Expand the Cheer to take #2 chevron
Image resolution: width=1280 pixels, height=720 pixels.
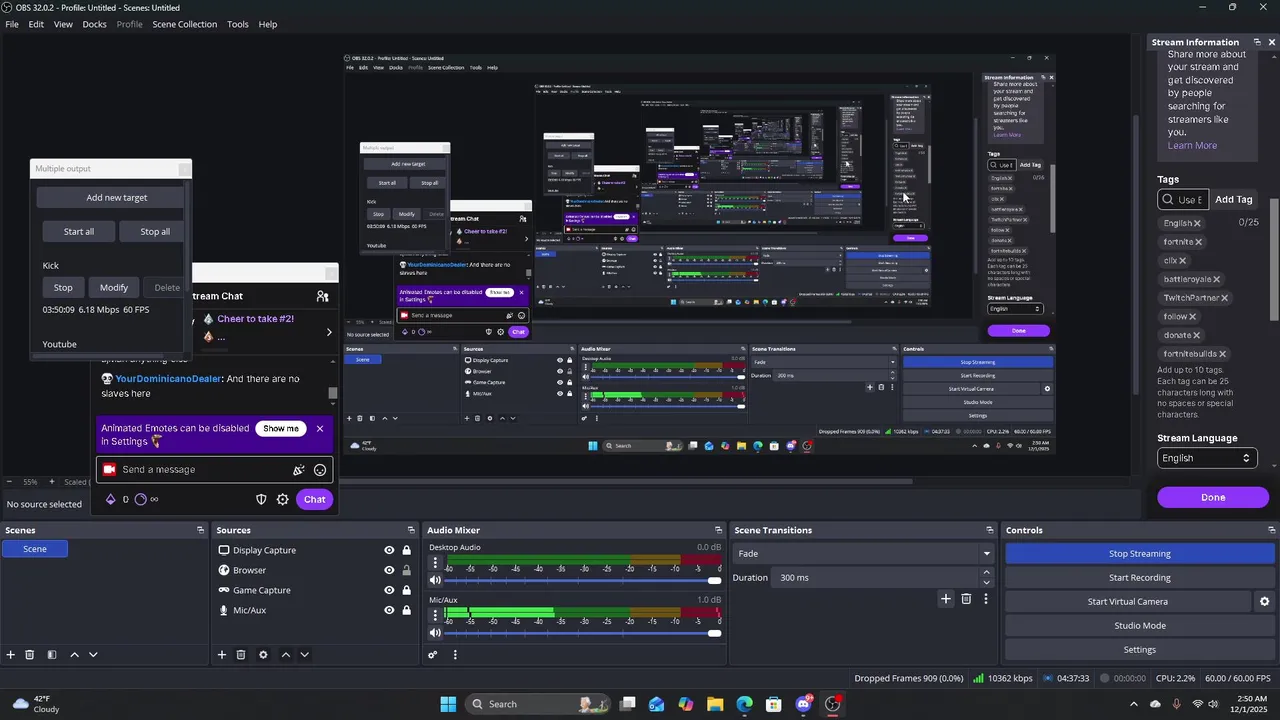[329, 332]
